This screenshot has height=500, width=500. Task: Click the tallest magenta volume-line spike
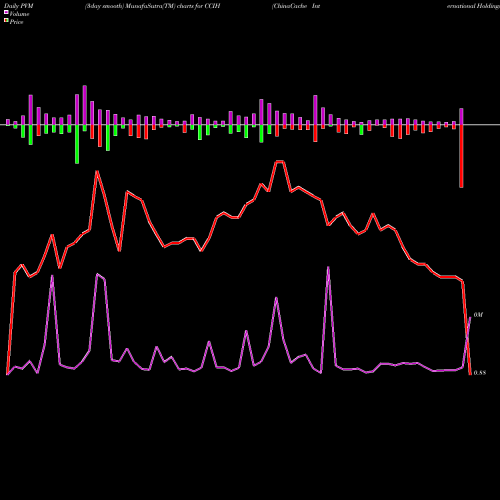coord(328,267)
